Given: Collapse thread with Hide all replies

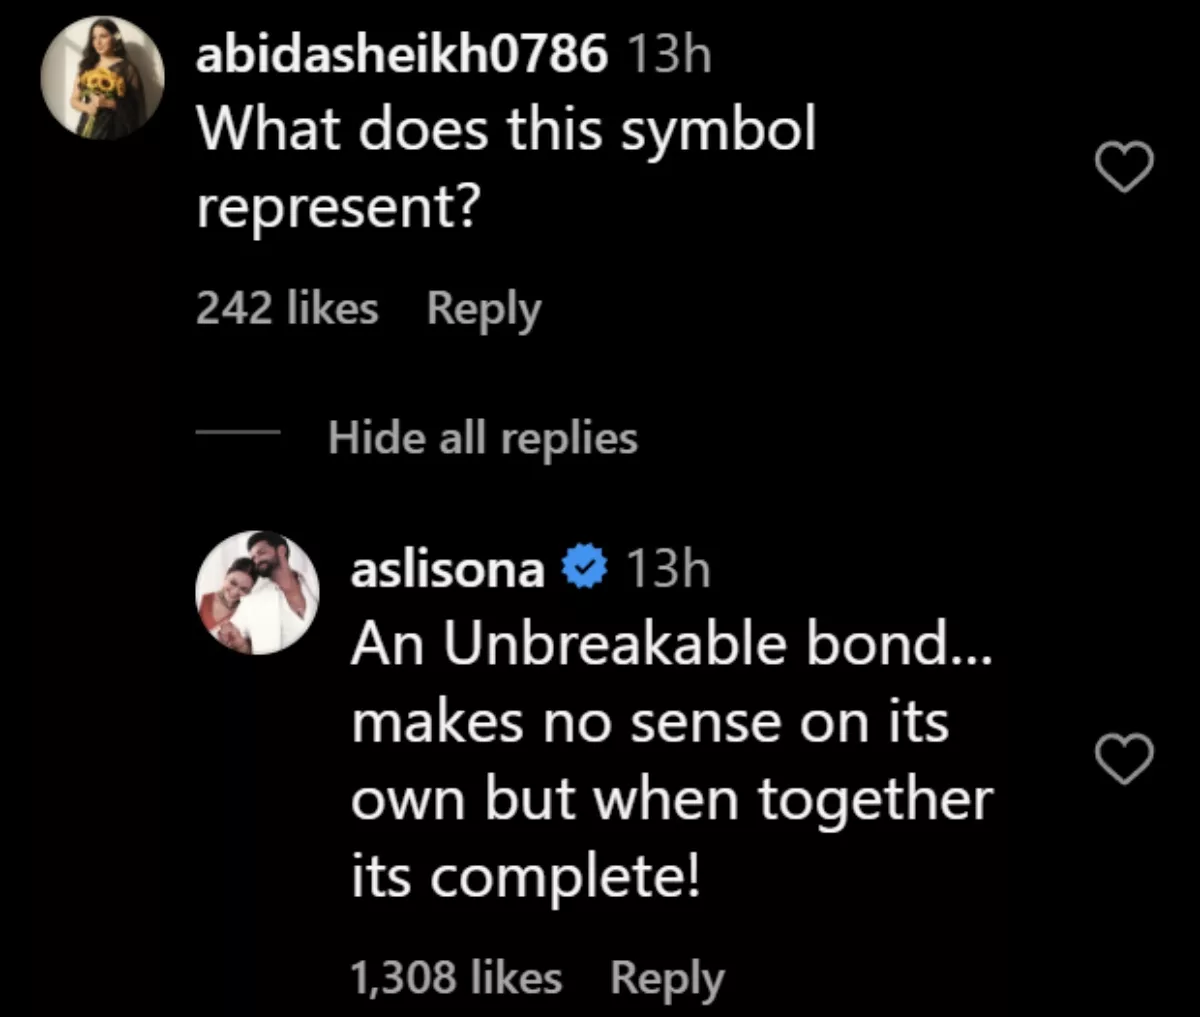Looking at the screenshot, I should click(x=482, y=437).
